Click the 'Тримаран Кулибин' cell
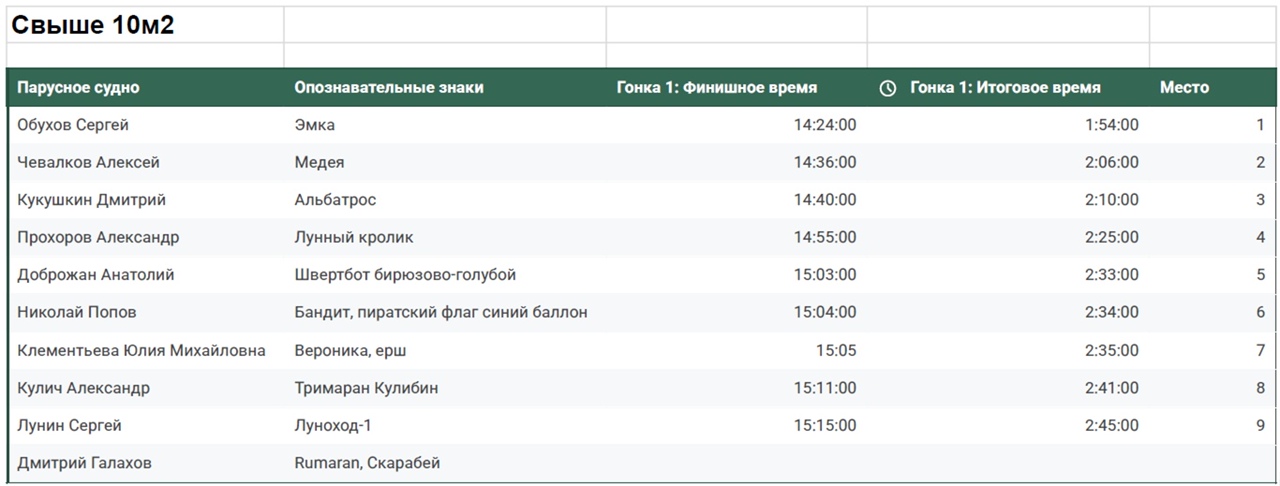Screen dimensions: 1280x486 (366, 388)
